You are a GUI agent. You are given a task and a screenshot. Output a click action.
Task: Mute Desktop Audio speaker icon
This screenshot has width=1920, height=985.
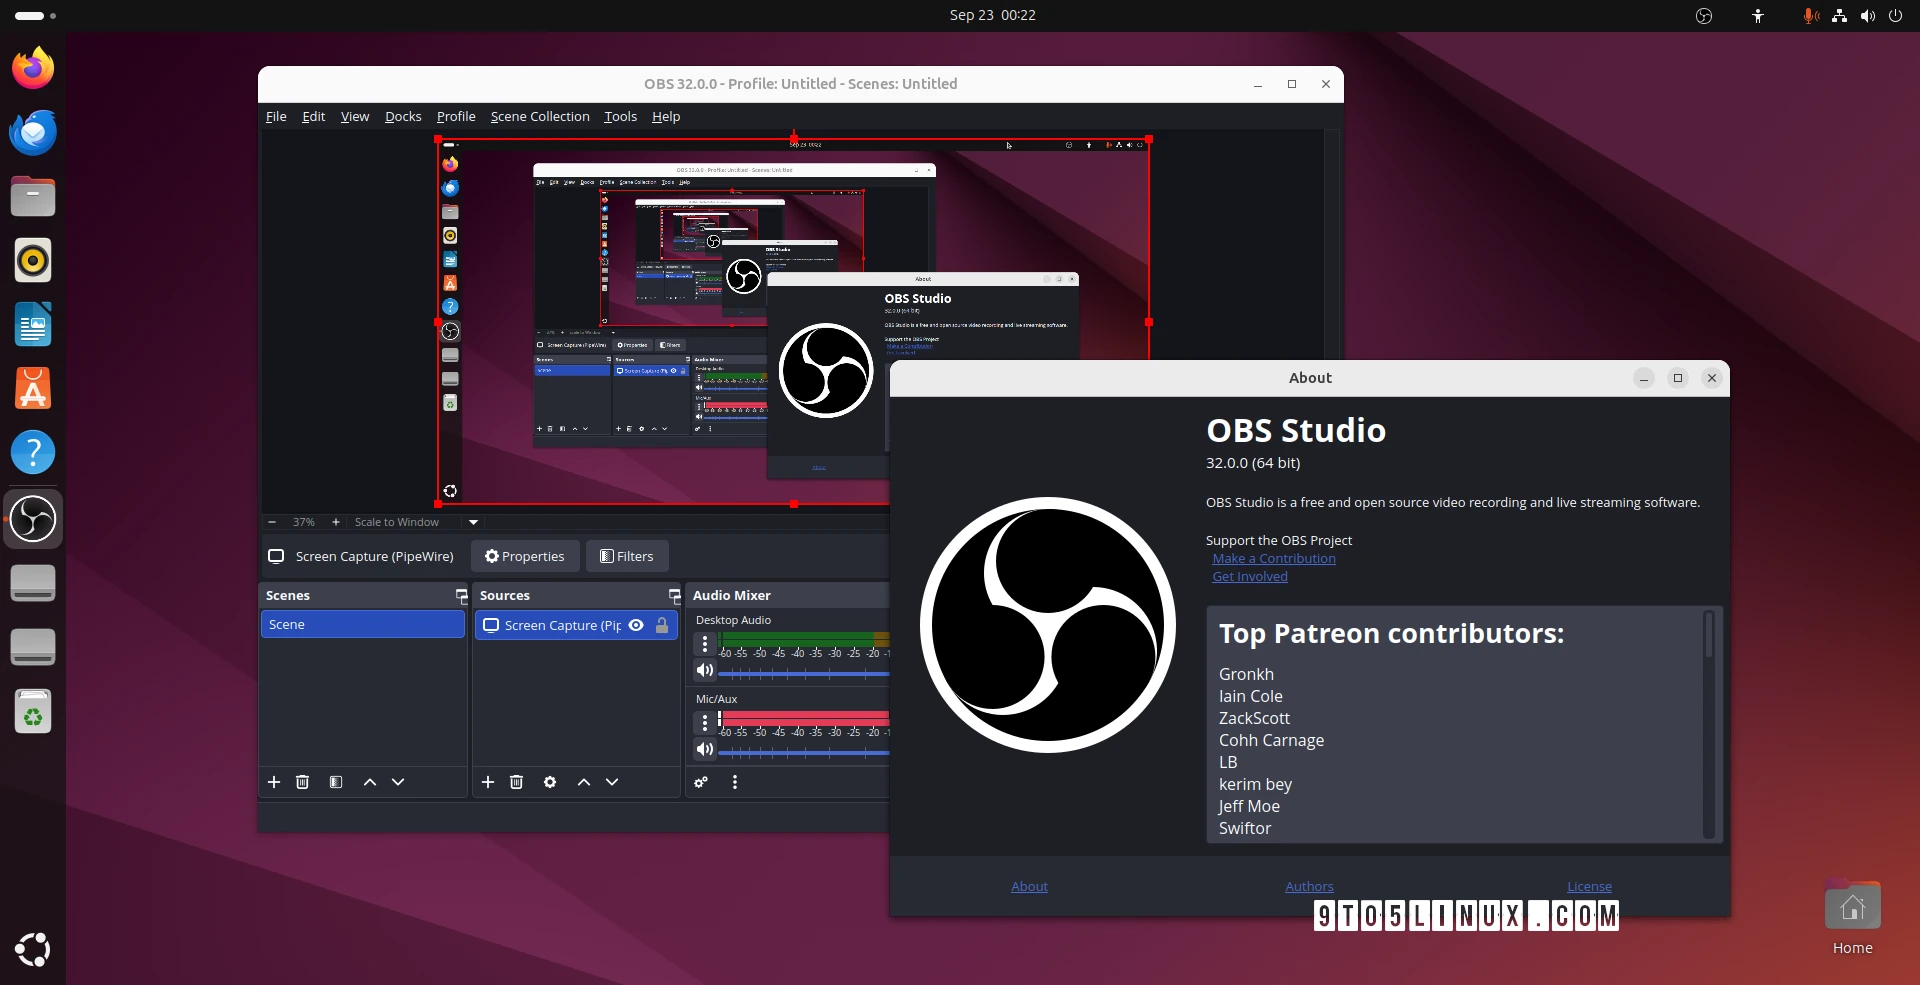pyautogui.click(x=705, y=670)
